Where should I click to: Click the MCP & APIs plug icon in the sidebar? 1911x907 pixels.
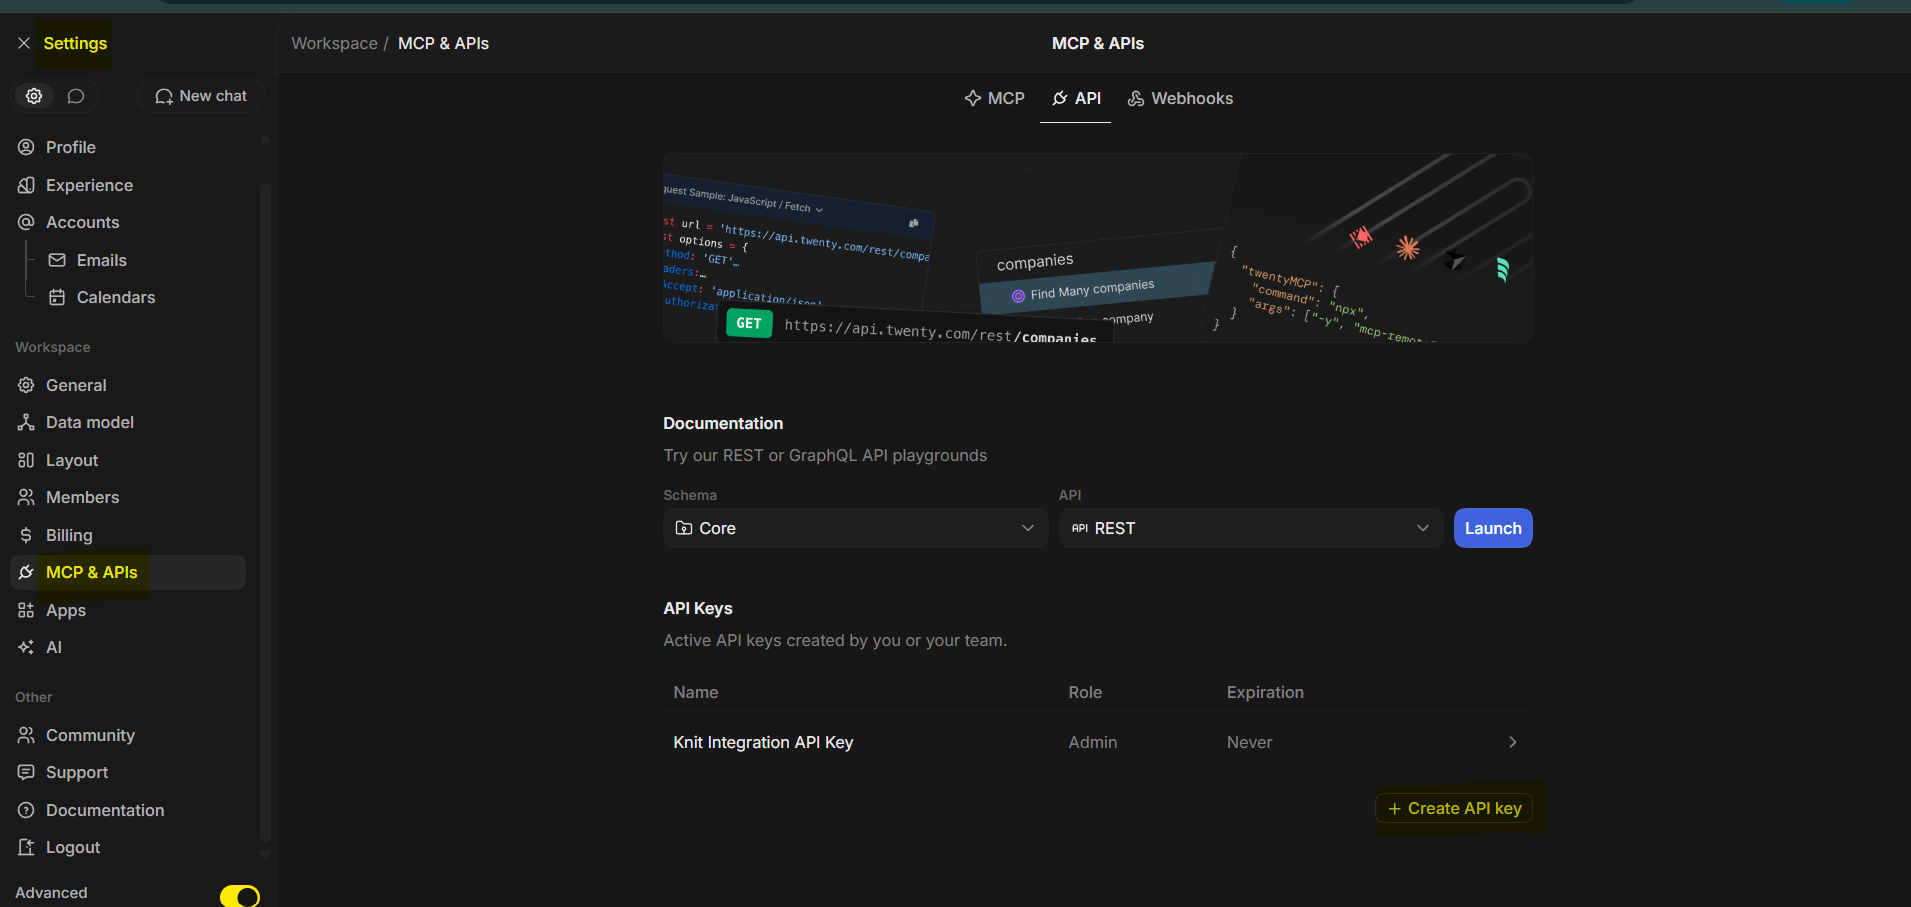(26, 572)
